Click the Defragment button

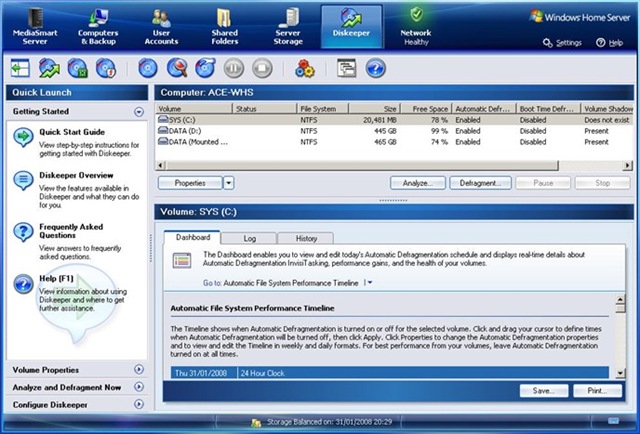480,183
